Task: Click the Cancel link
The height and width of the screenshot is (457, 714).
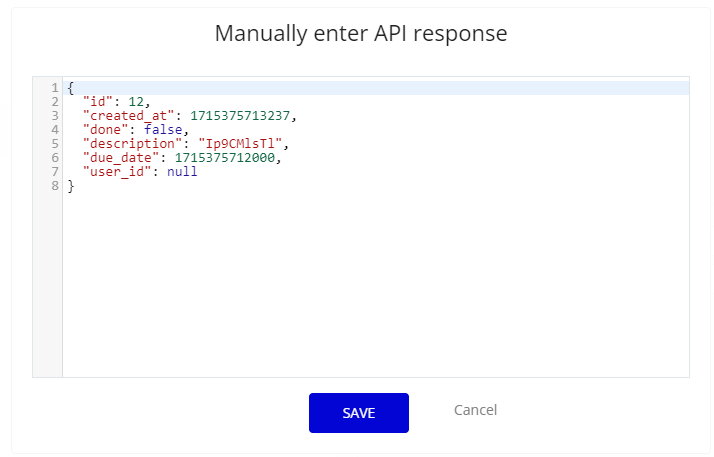Action: [475, 410]
